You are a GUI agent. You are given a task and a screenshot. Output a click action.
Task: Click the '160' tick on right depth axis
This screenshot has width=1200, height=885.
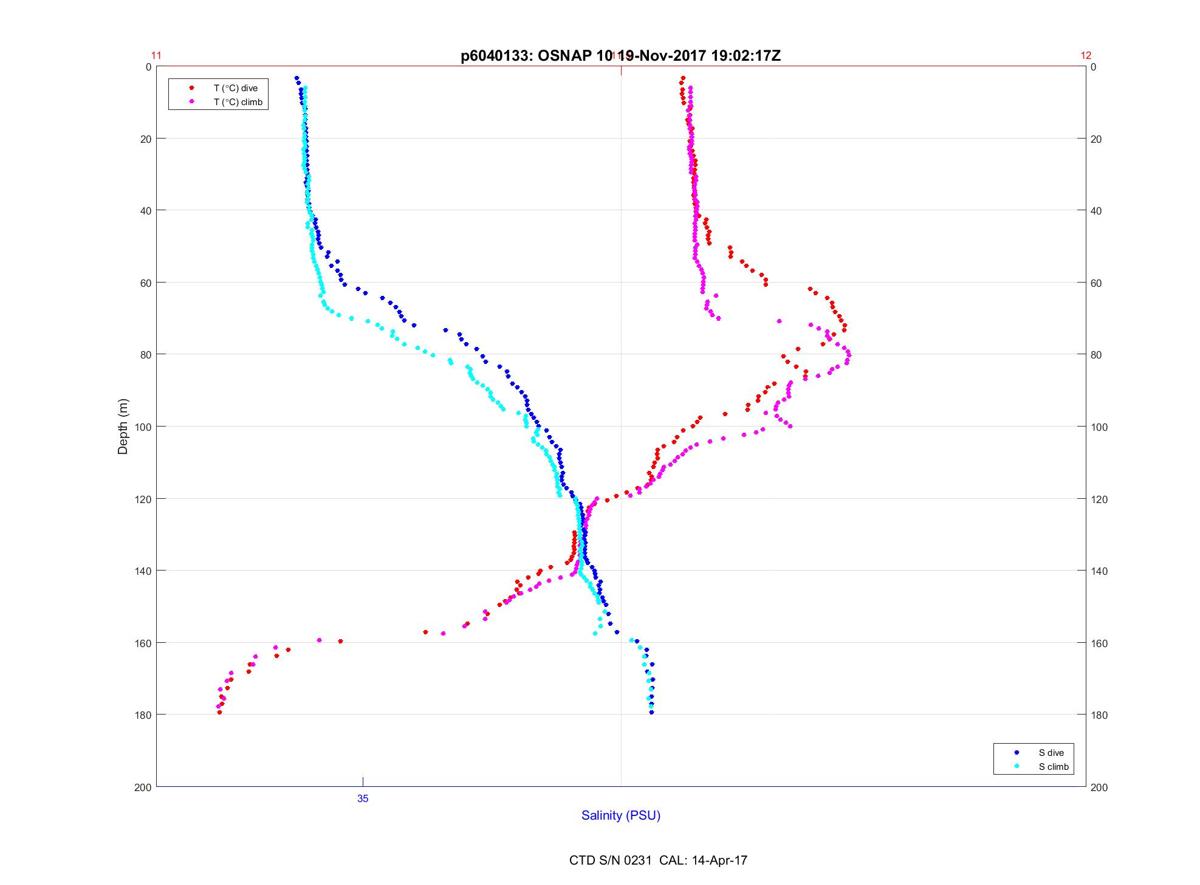point(1101,643)
